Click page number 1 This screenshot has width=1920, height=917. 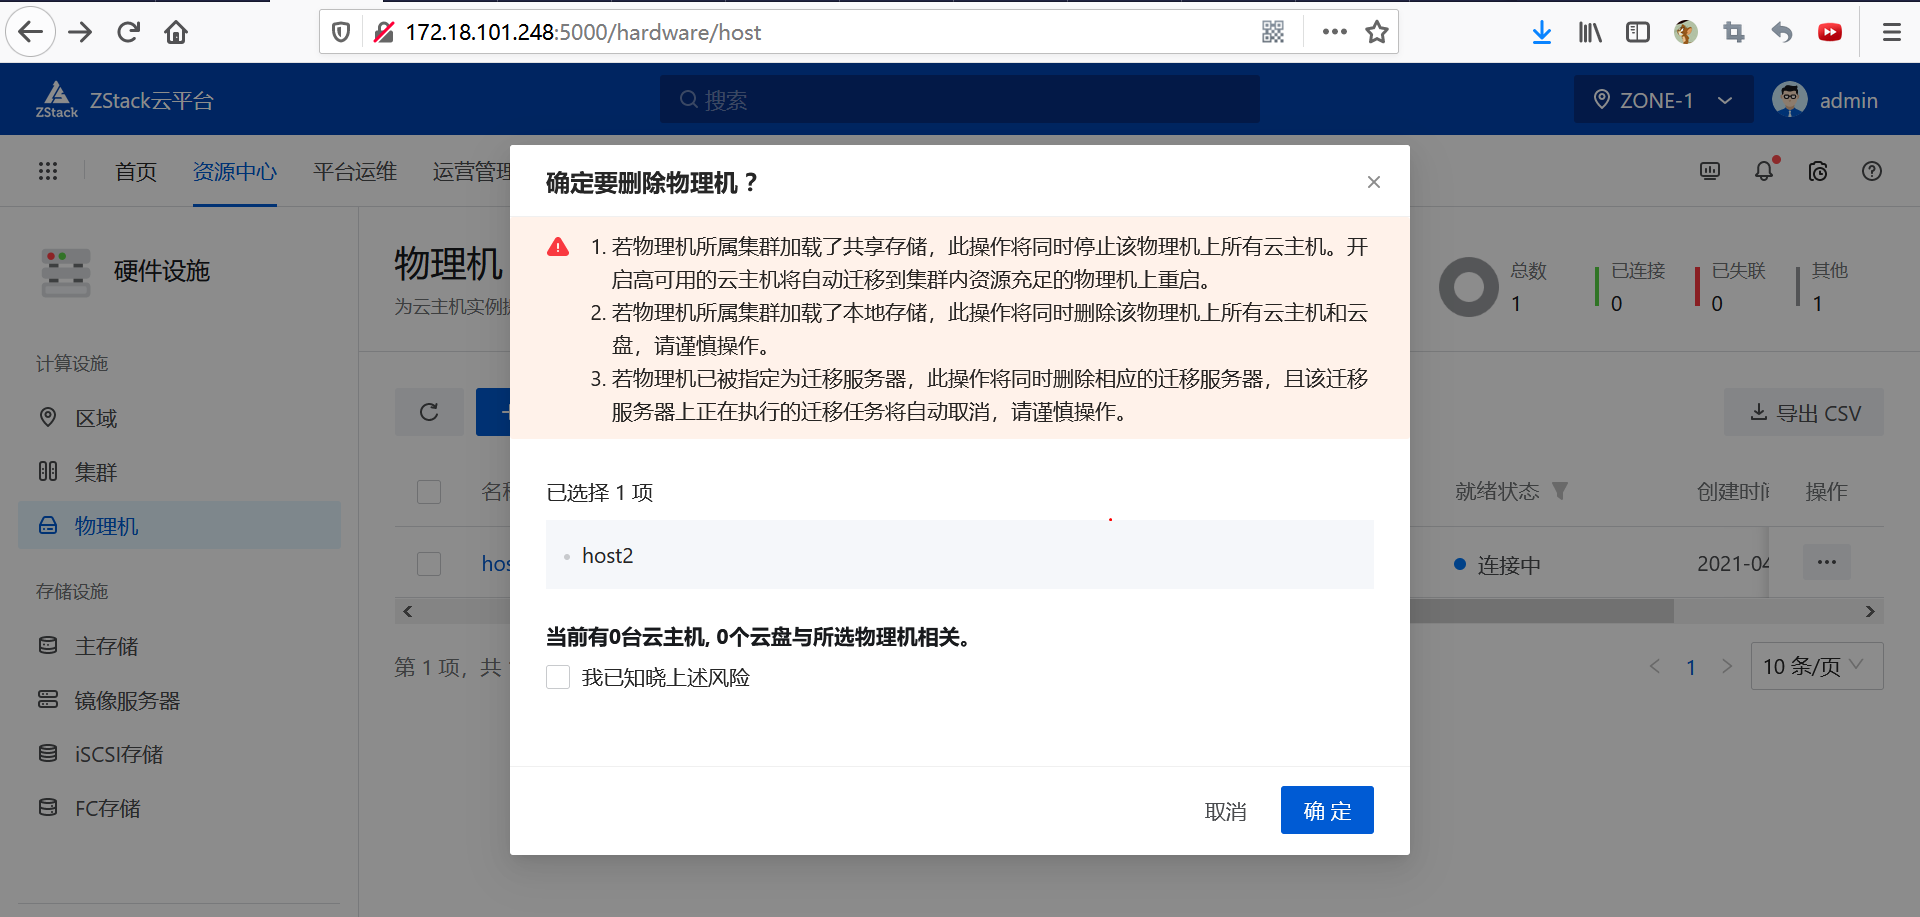[1691, 666]
